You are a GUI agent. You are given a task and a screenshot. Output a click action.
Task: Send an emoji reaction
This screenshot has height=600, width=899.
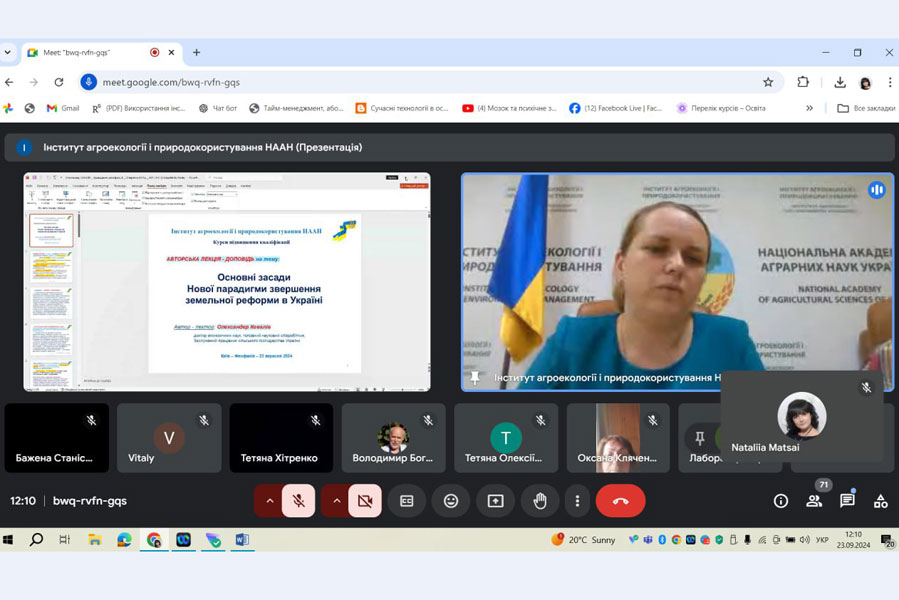point(451,501)
